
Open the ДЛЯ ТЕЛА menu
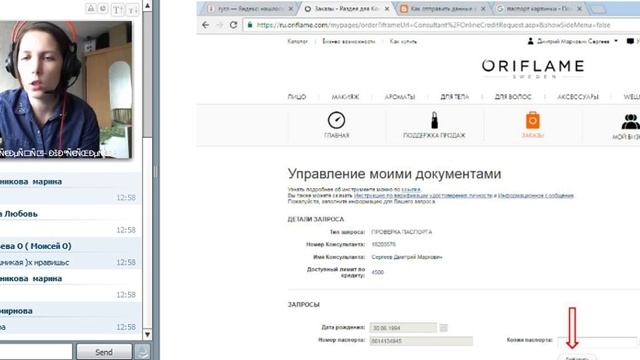pos(454,97)
